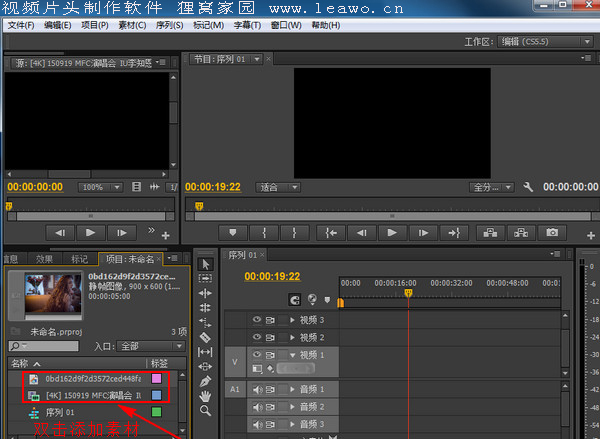The width and height of the screenshot is (600, 439).
Task: Mute speaker of 音频 1 track
Action: (x=258, y=389)
